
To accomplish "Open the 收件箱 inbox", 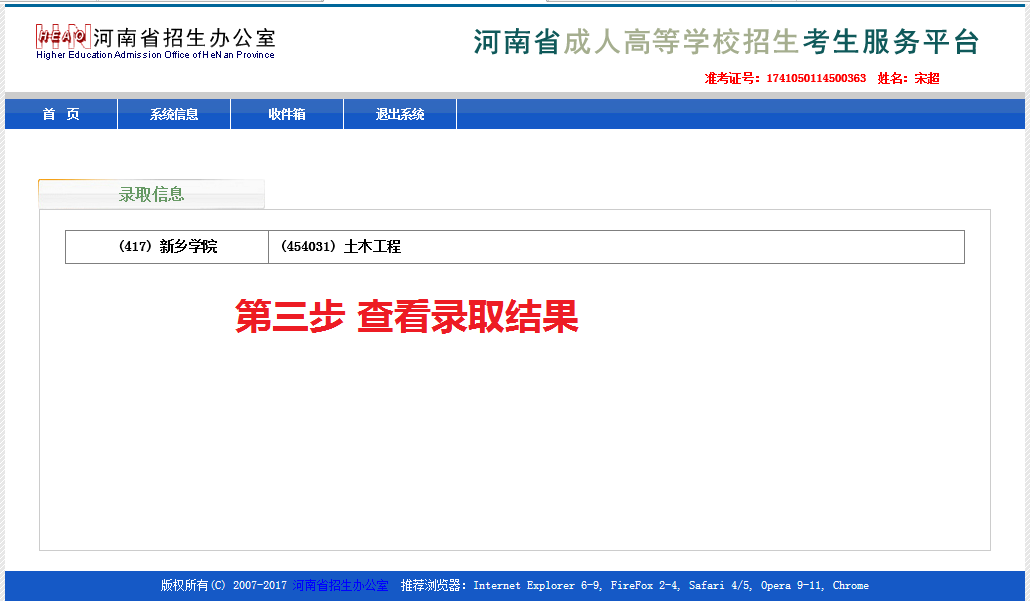I will click(287, 114).
